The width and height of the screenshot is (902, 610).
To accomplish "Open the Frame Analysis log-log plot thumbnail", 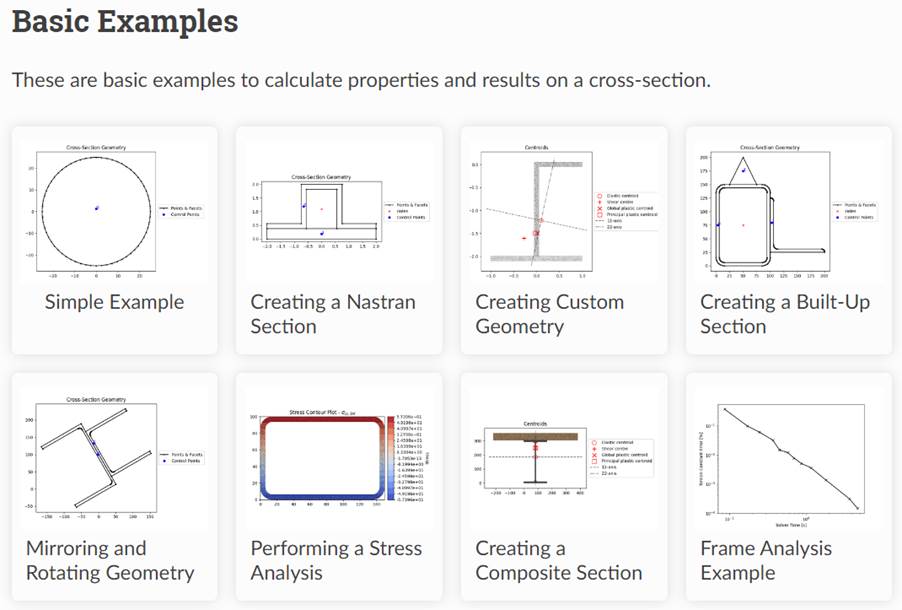I will [789, 458].
